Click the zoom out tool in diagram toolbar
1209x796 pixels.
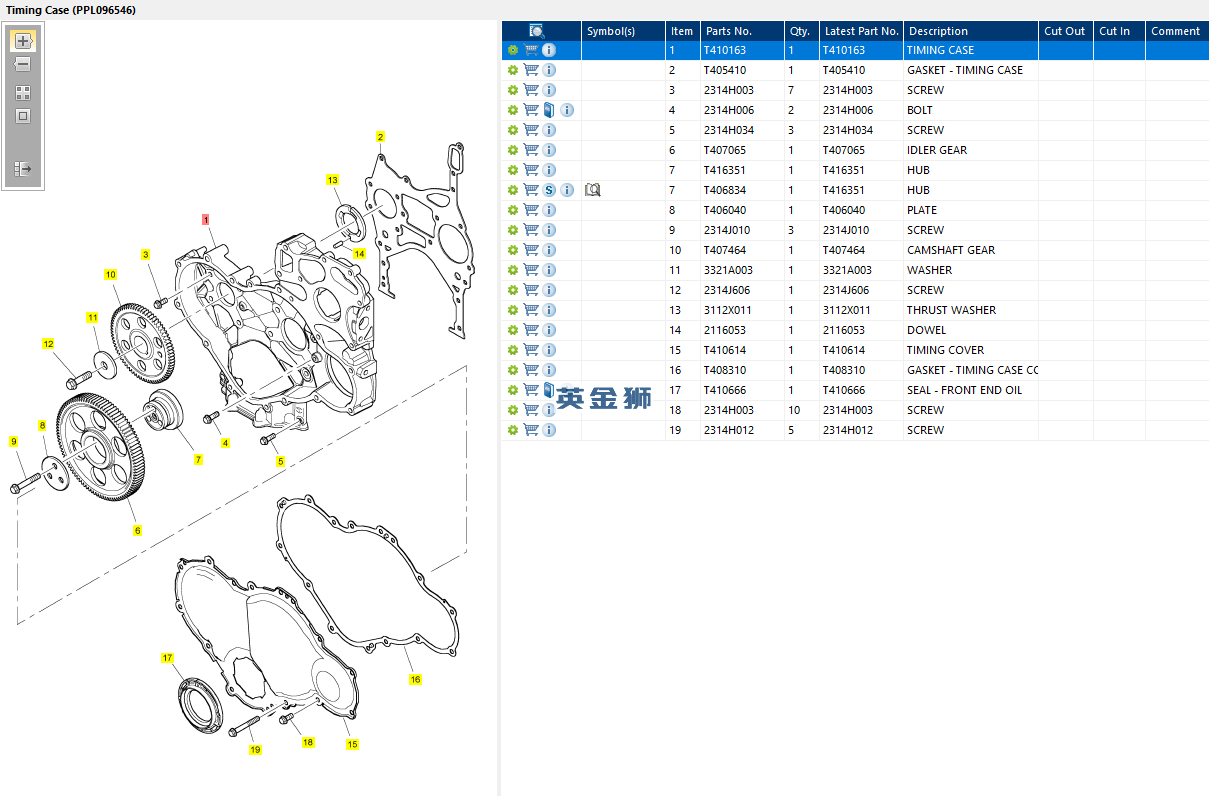(23, 64)
